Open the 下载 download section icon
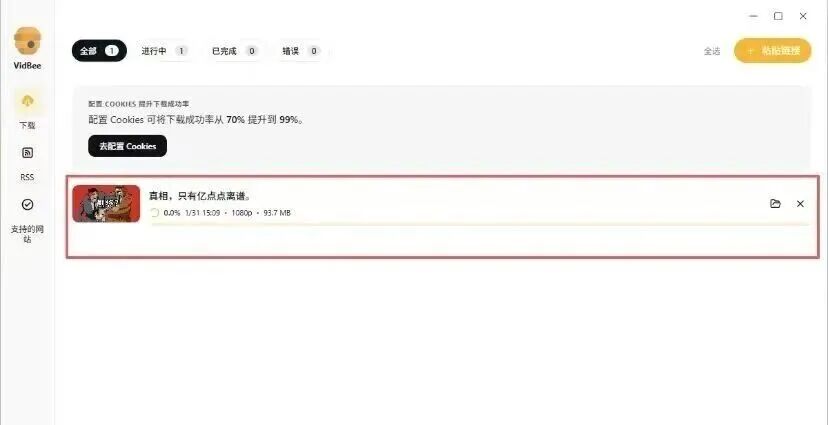 tap(27, 101)
